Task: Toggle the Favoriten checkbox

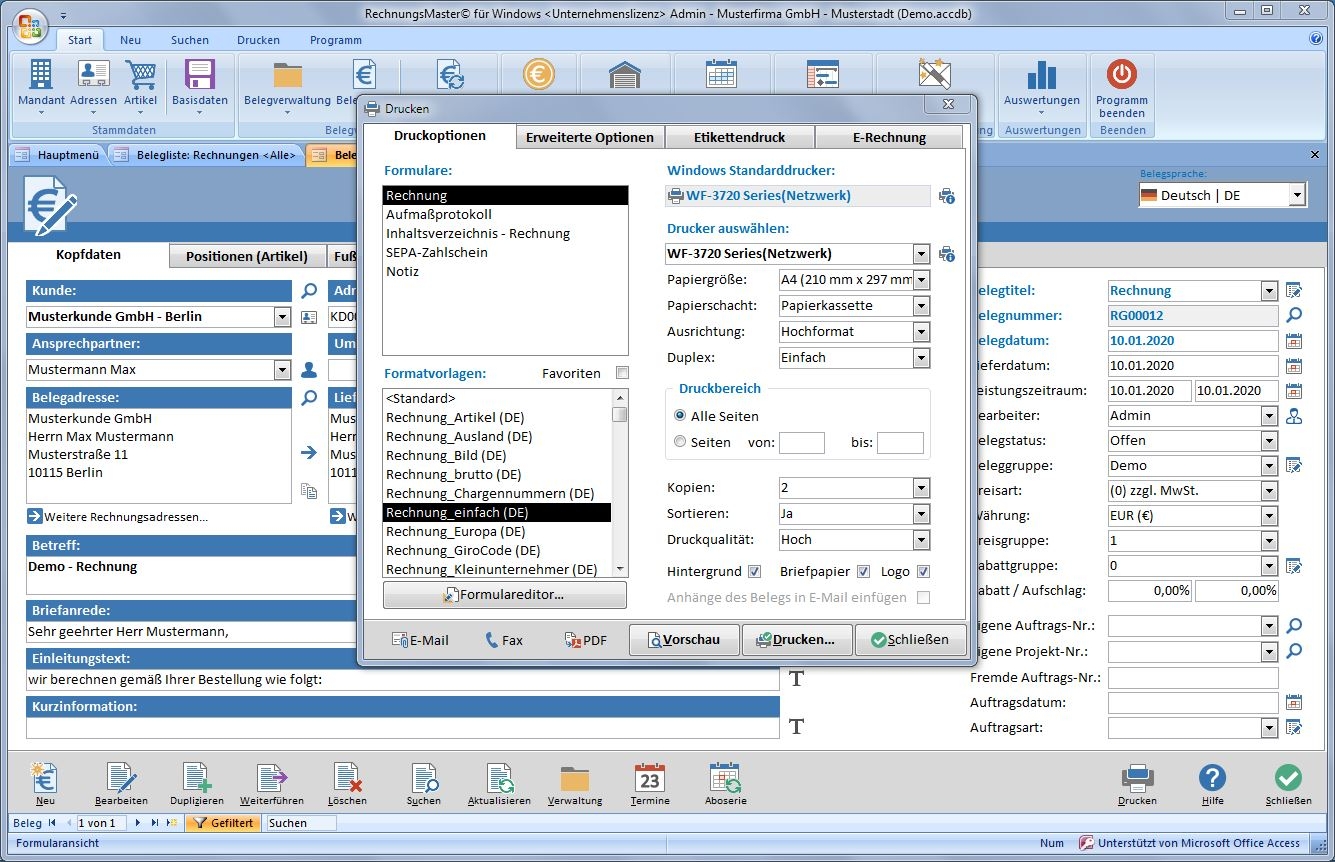Action: (x=623, y=373)
